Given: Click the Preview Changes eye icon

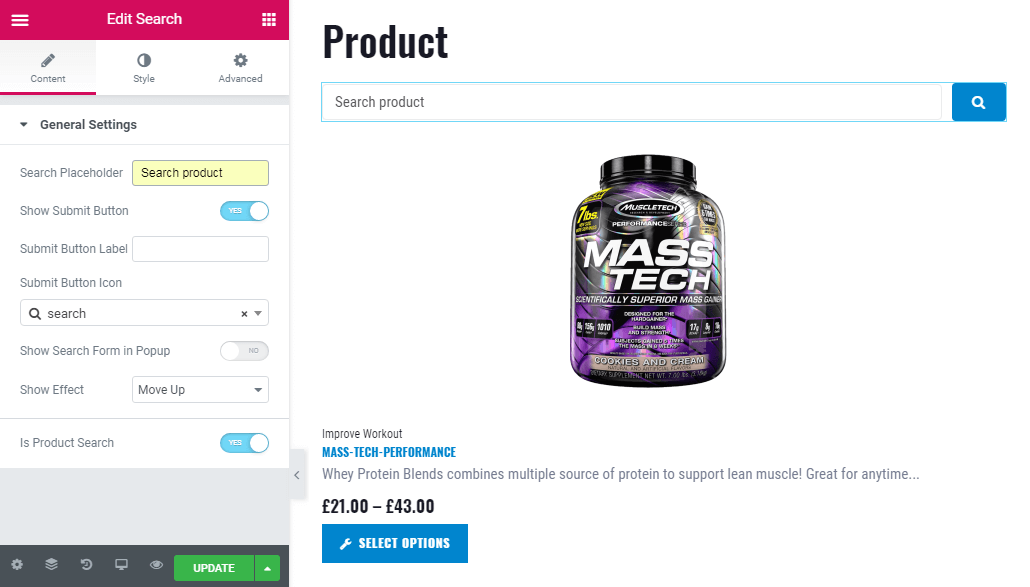Looking at the screenshot, I should pos(156,565).
